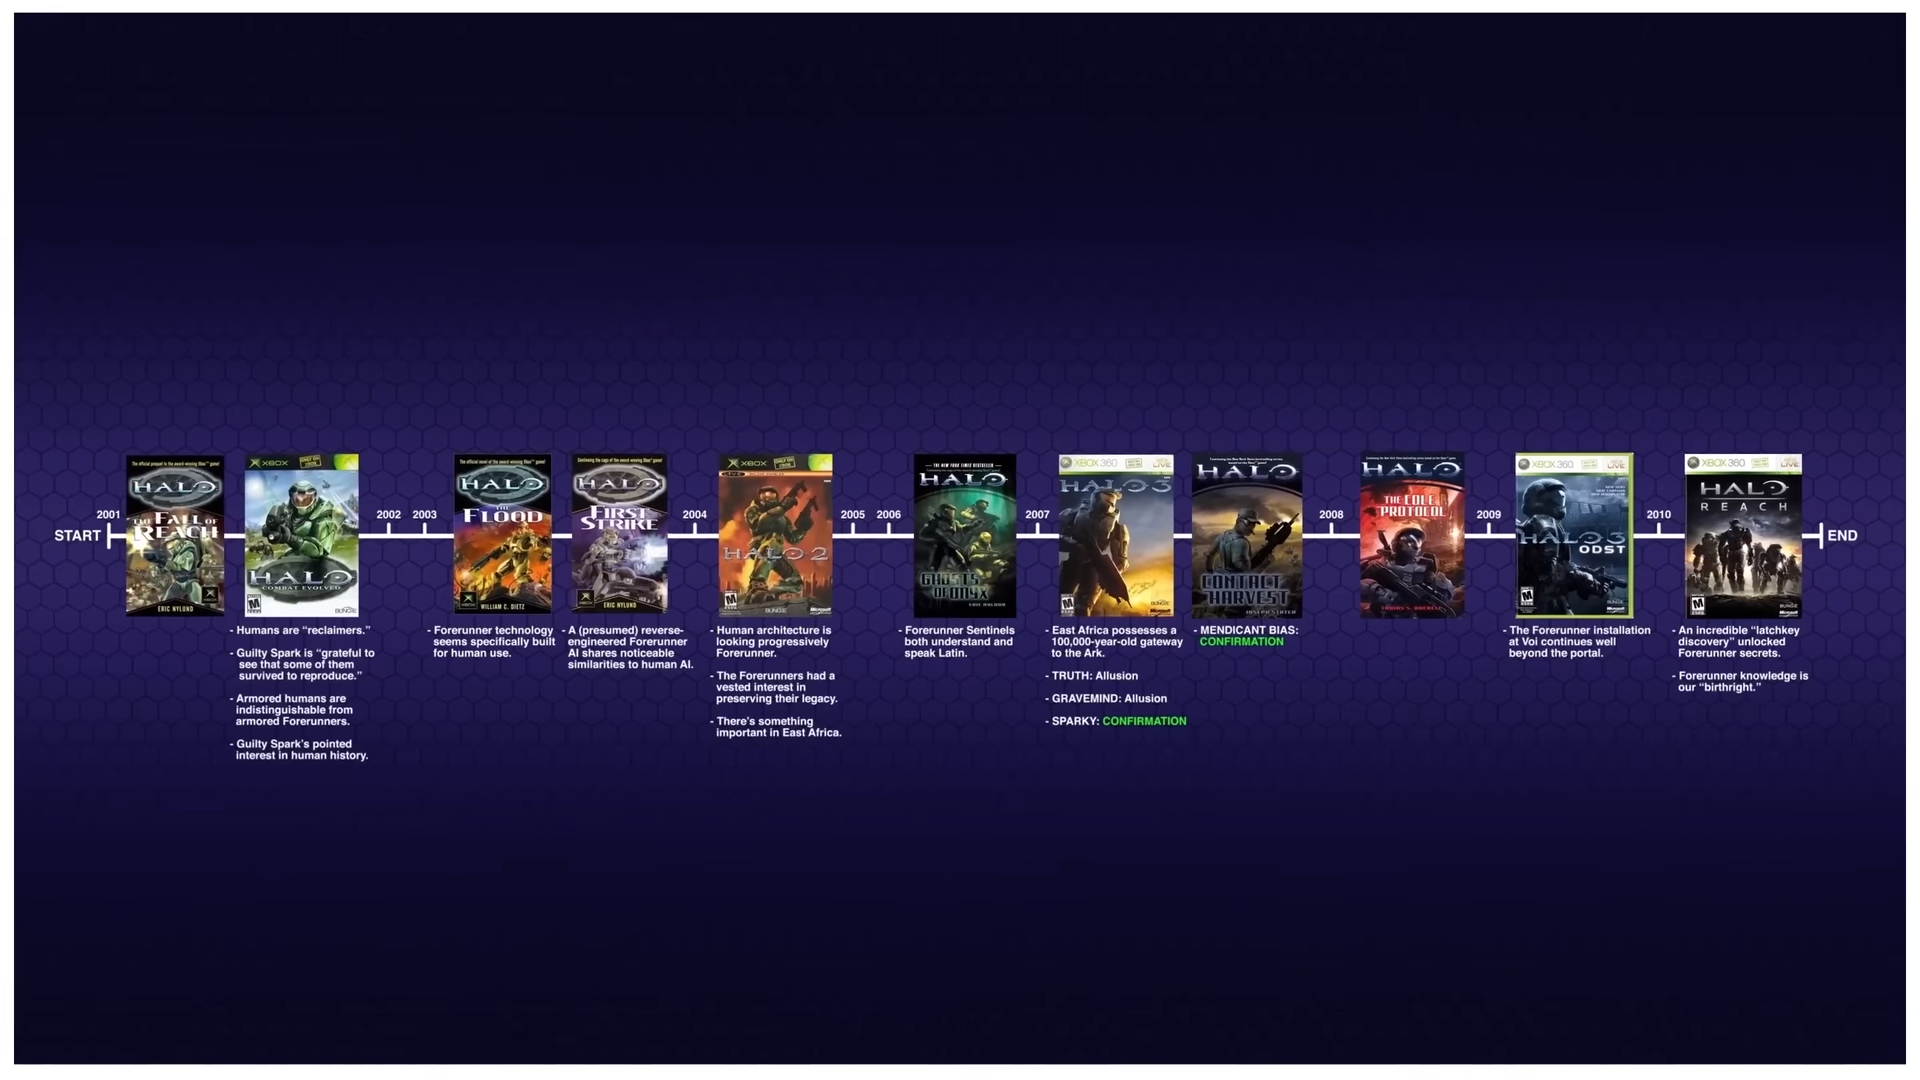Click the START label on timeline
This screenshot has height=1080, width=1920.
pyautogui.click(x=77, y=536)
